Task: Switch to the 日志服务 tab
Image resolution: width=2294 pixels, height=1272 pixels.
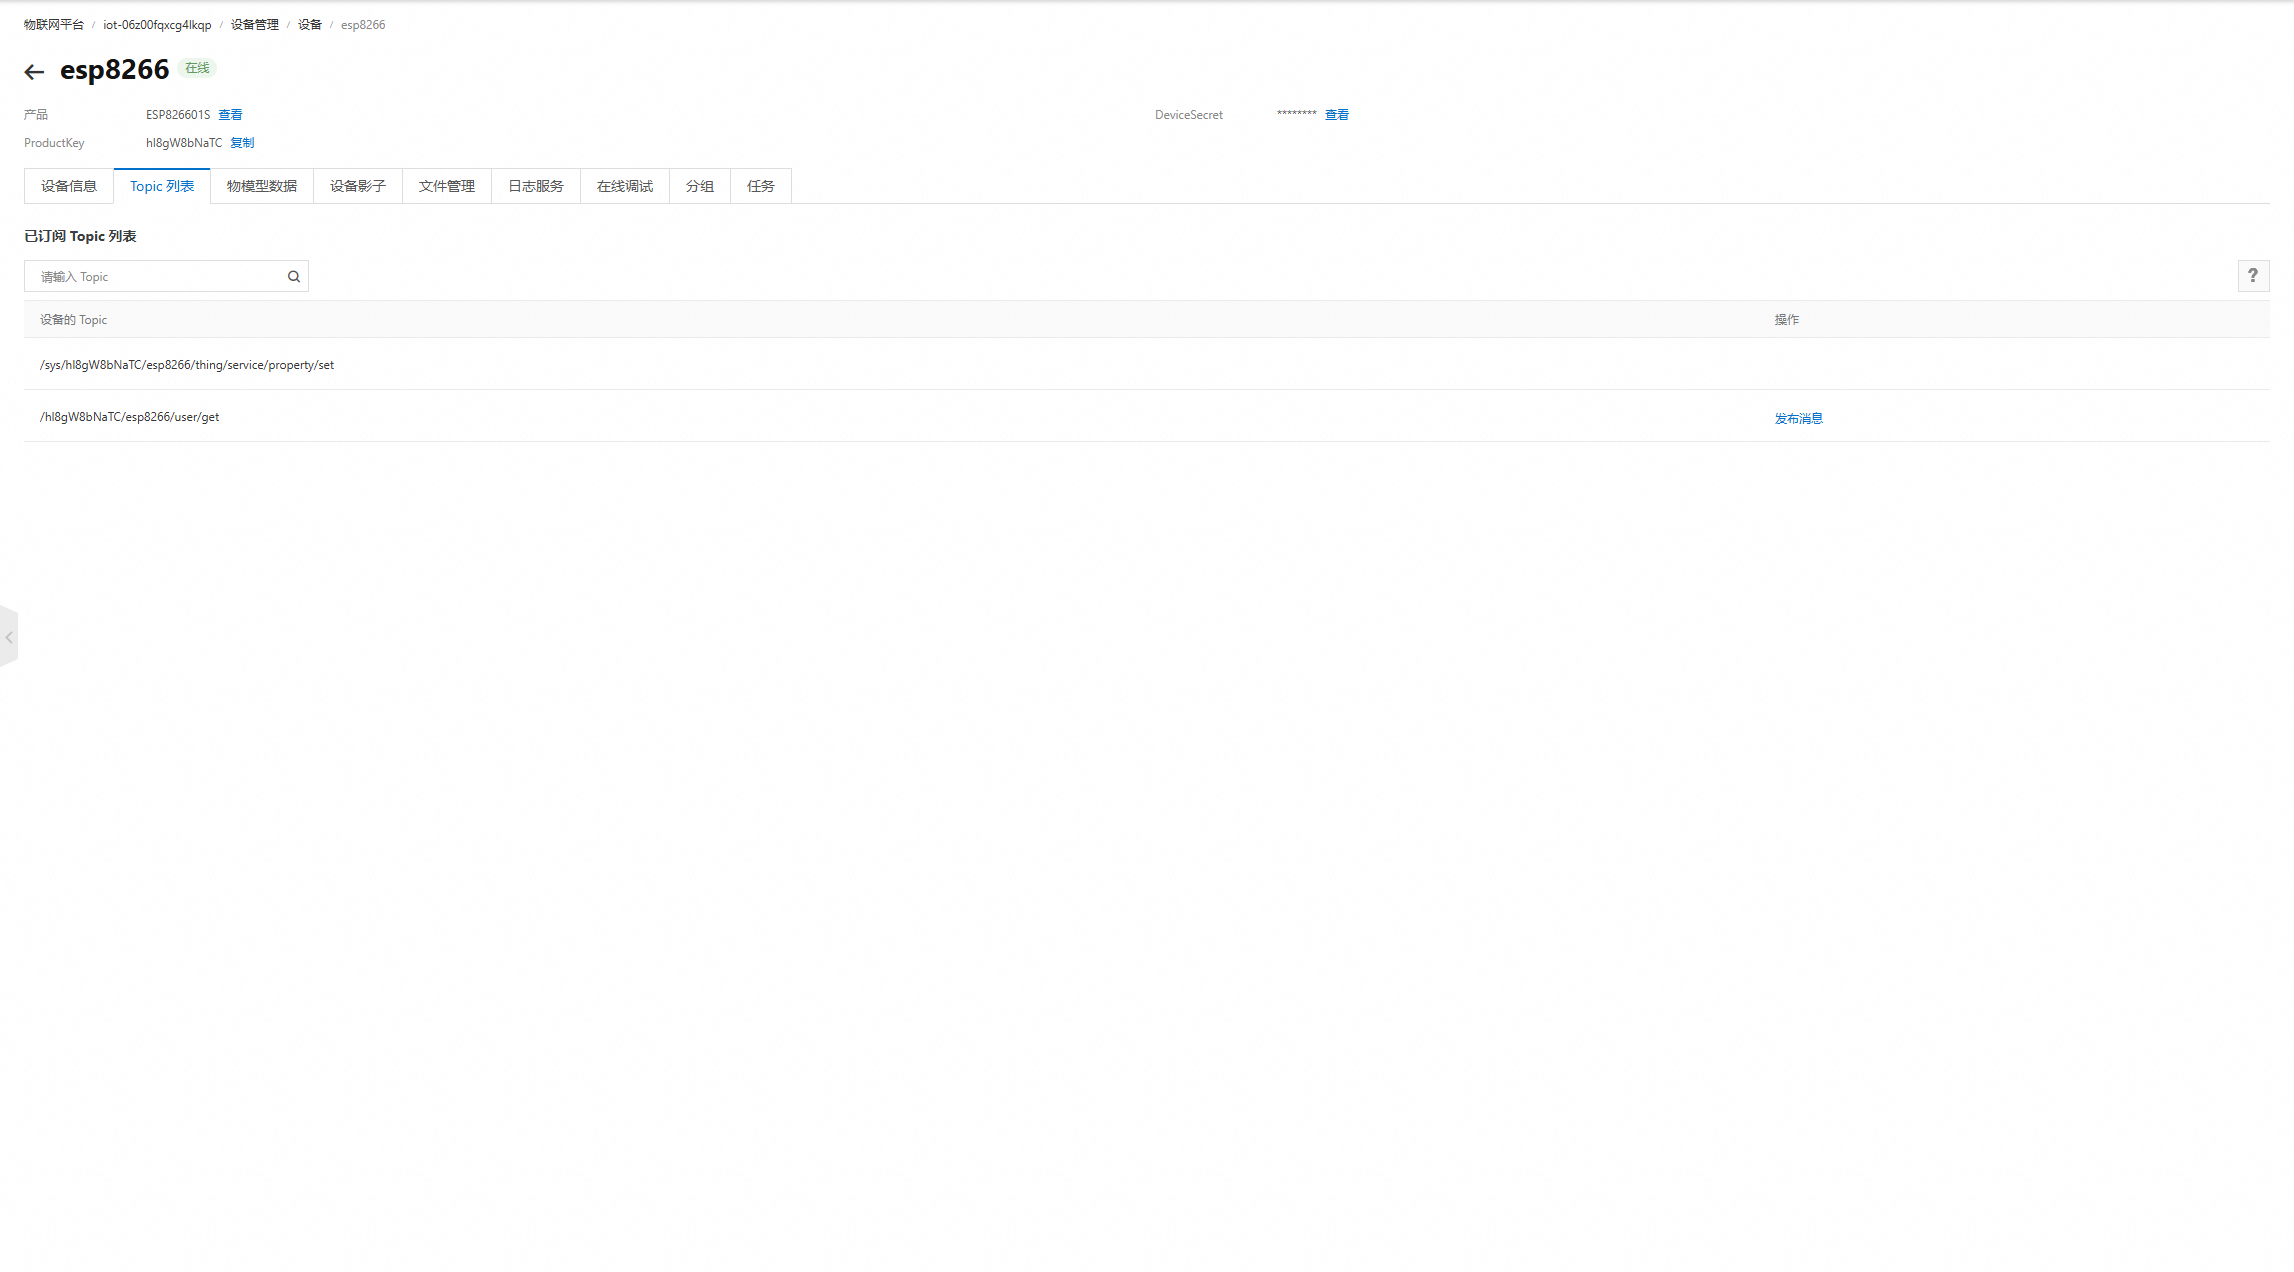Action: pyautogui.click(x=536, y=187)
